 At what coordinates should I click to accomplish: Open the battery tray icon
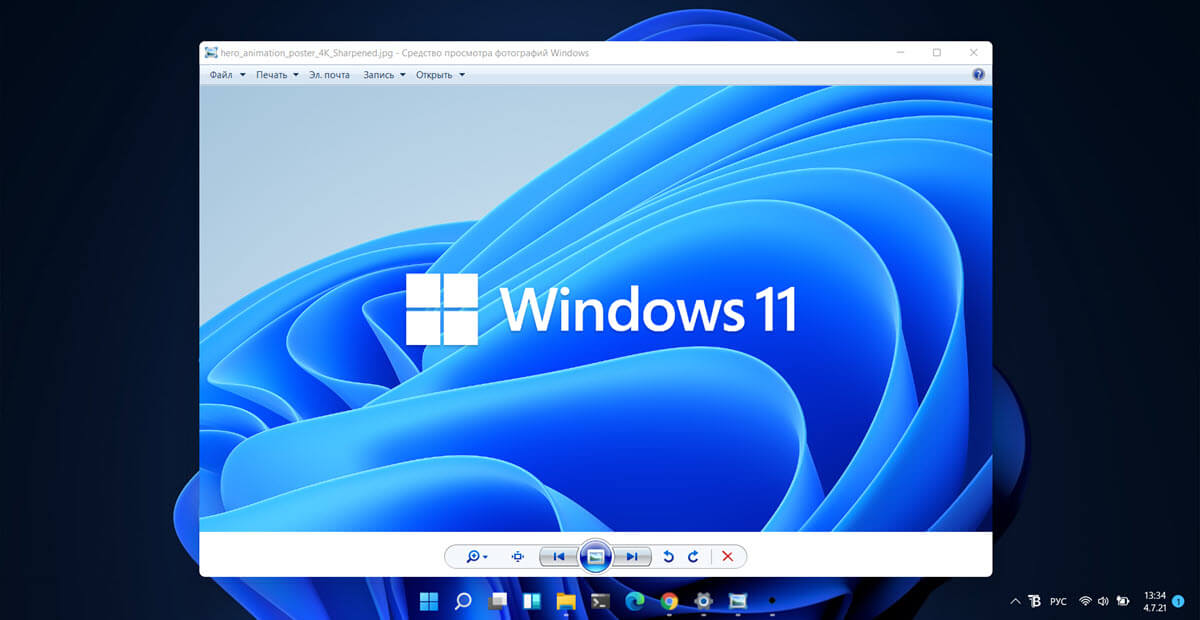[1122, 601]
